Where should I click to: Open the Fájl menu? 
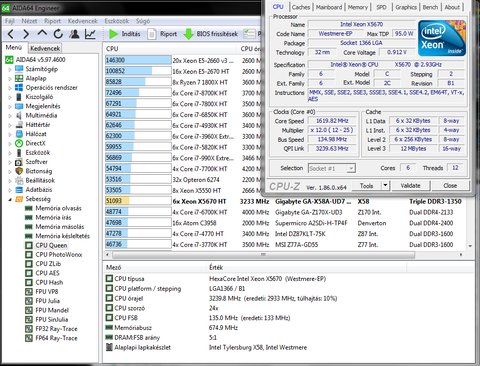pos(9,21)
